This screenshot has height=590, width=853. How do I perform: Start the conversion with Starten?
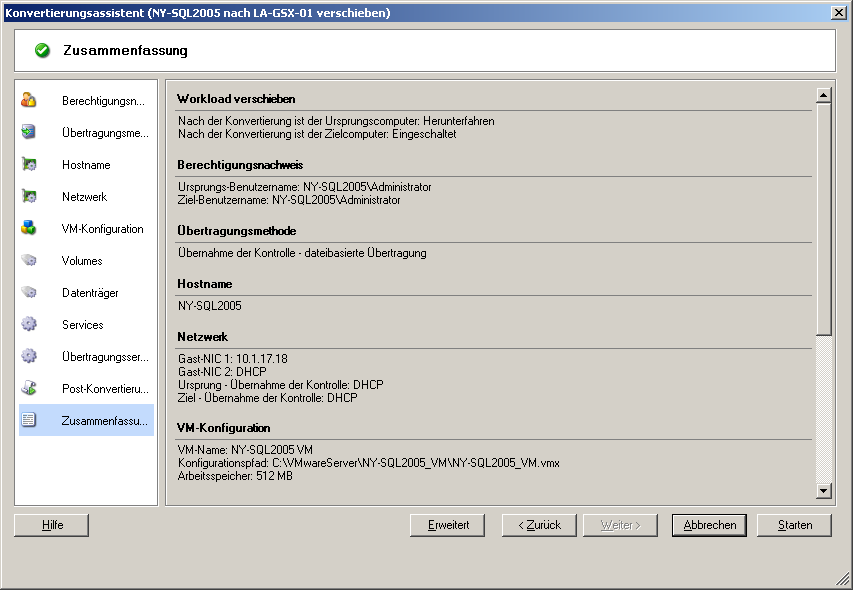pyautogui.click(x=794, y=525)
